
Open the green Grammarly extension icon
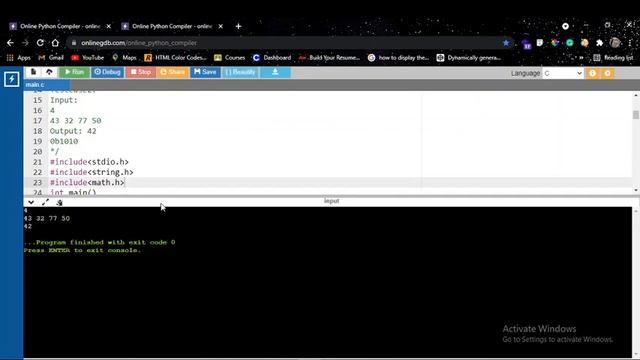point(570,42)
